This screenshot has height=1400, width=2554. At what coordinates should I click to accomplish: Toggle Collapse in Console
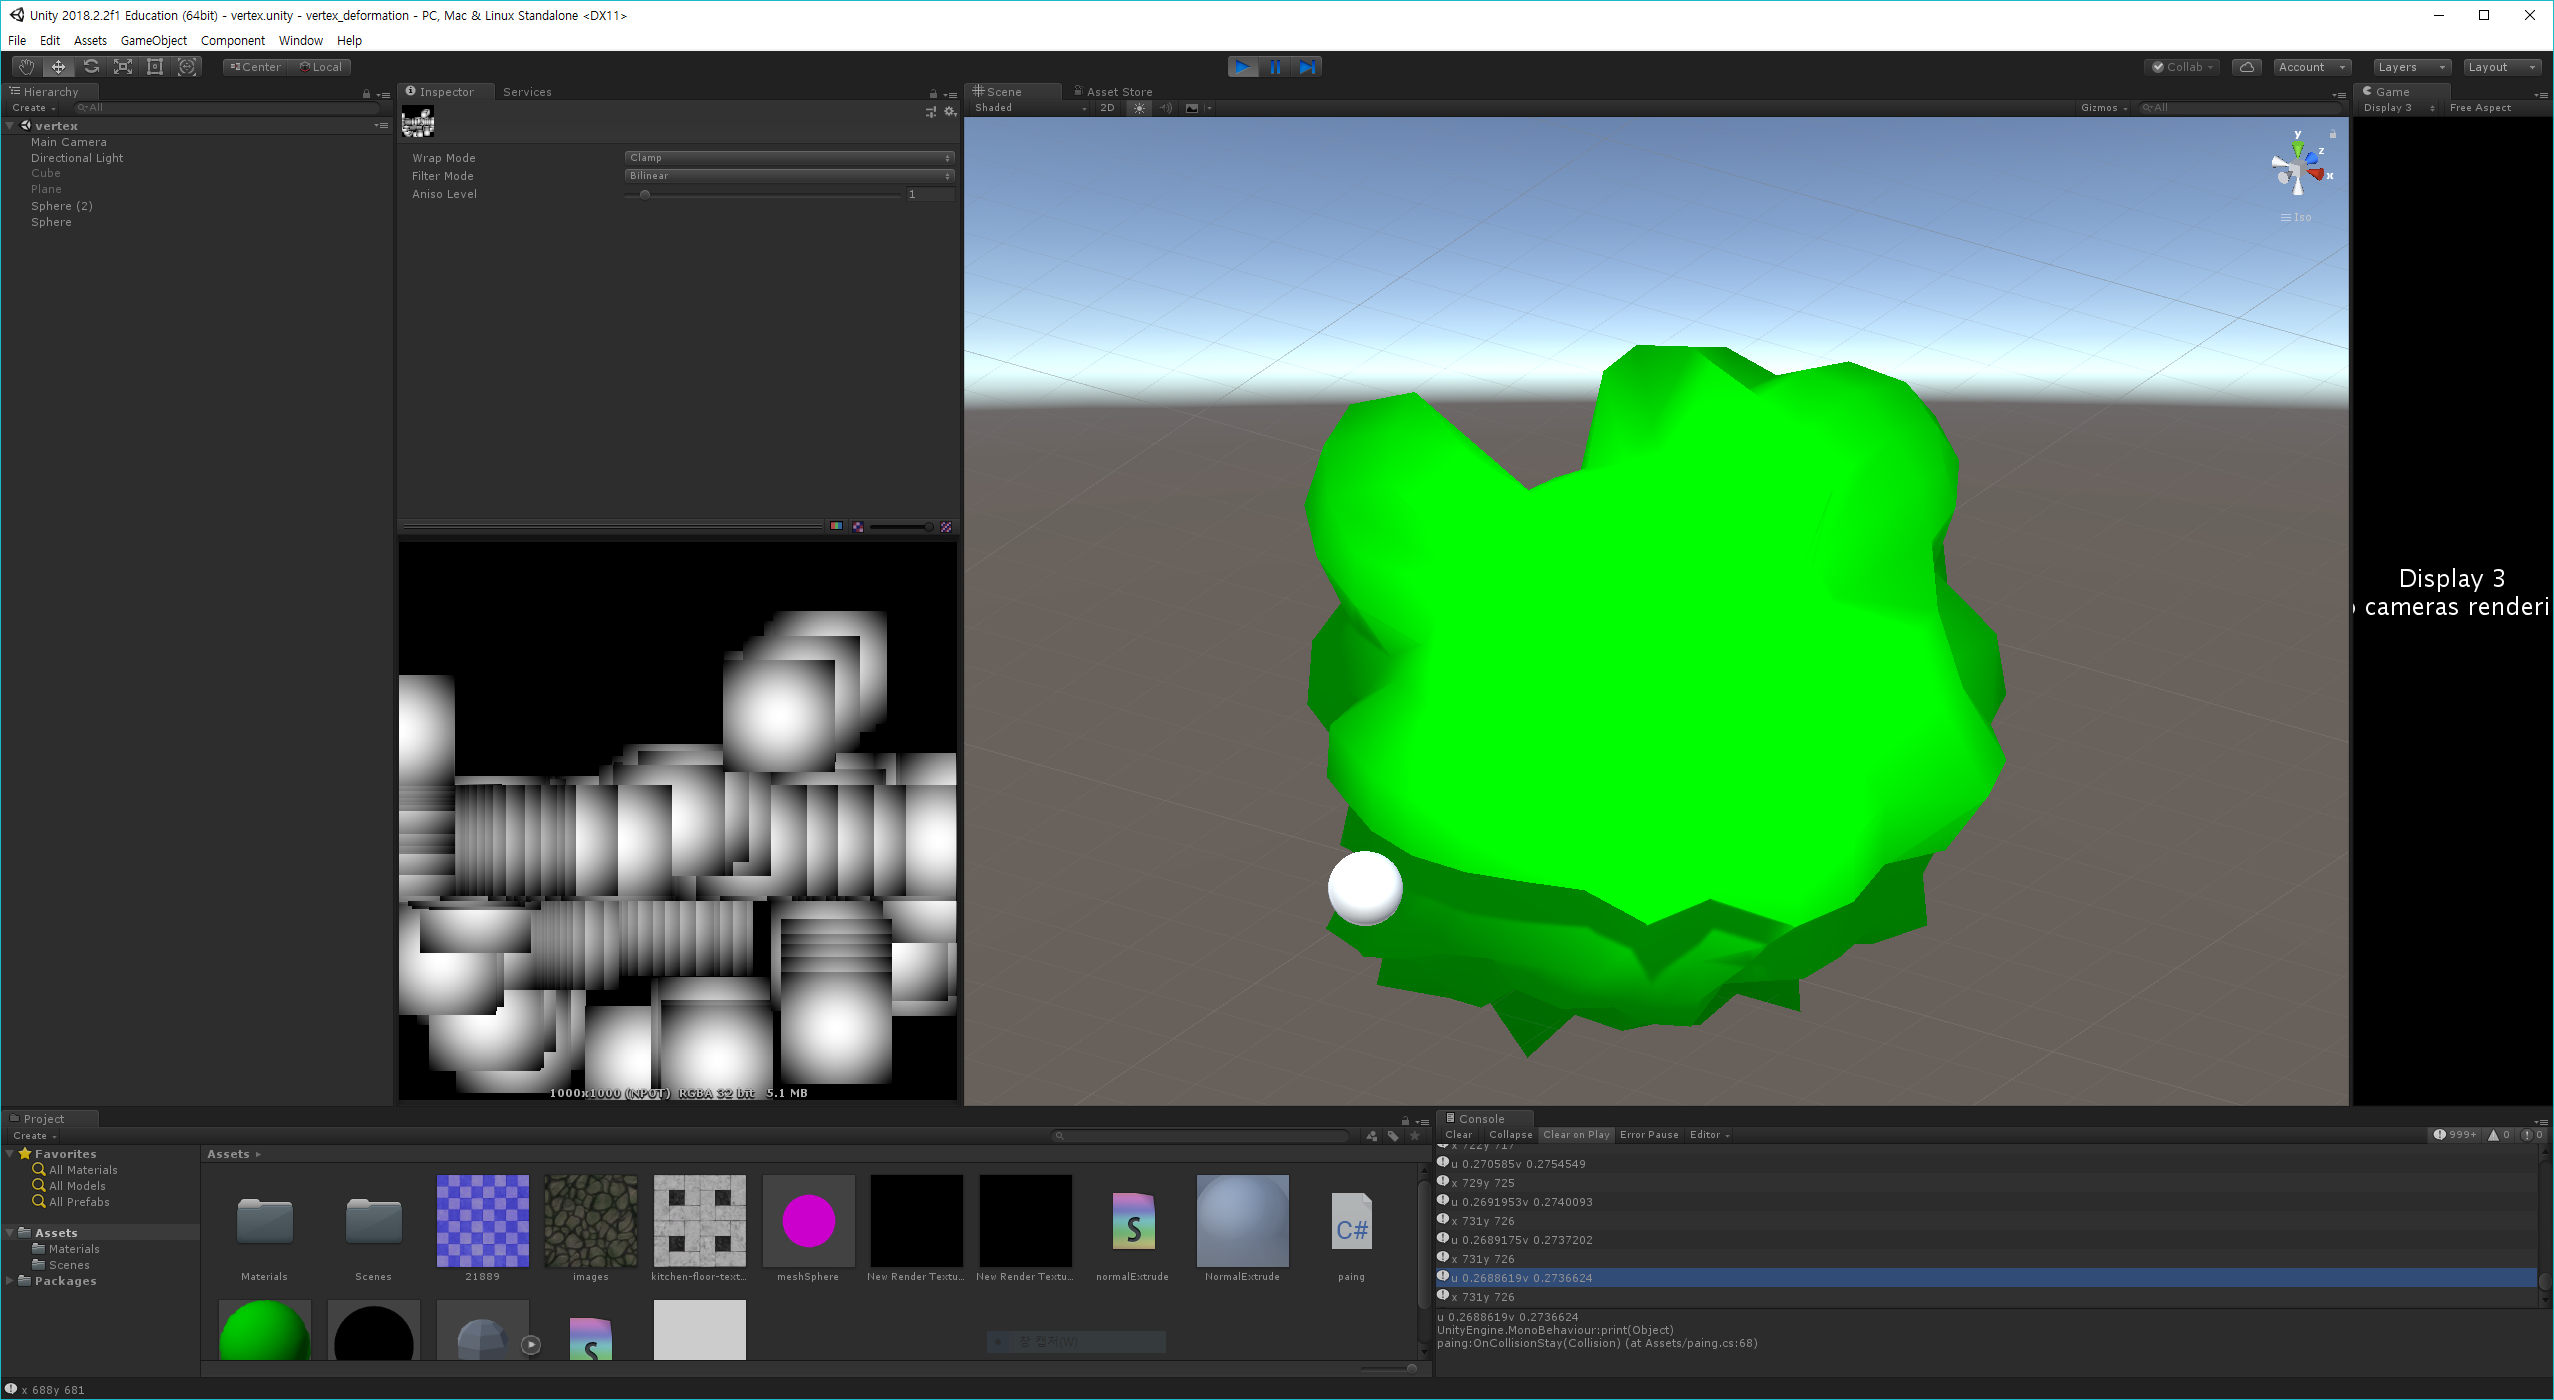(1510, 1135)
